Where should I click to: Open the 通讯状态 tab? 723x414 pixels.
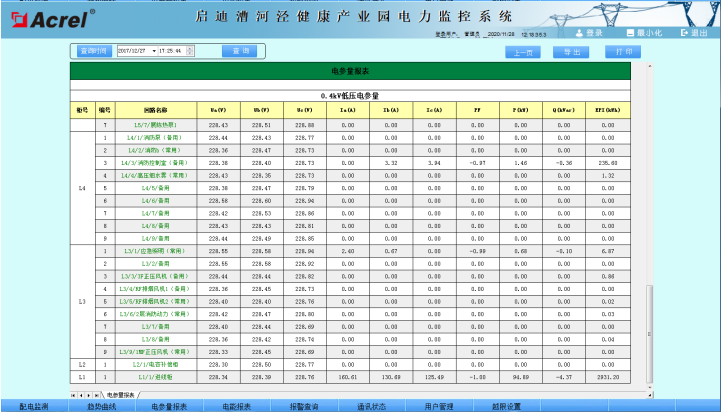point(372,407)
